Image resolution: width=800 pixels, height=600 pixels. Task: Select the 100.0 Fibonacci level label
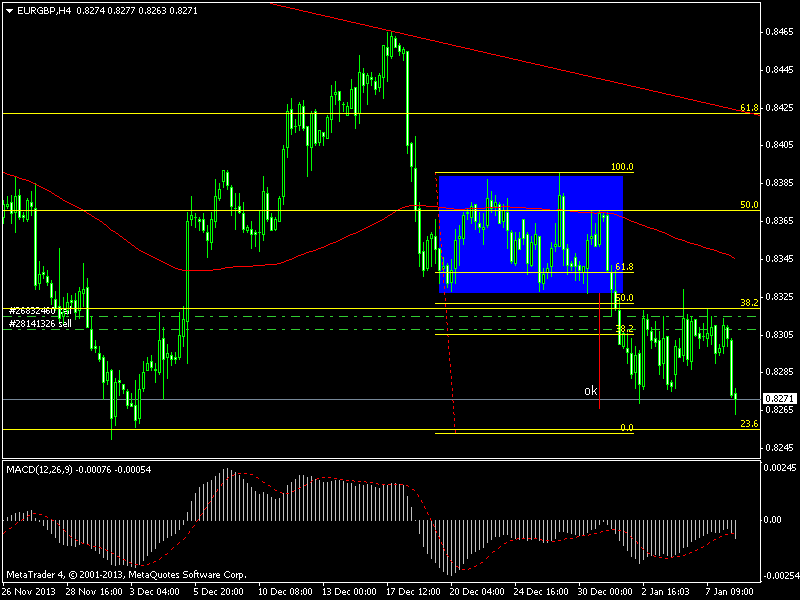click(x=623, y=168)
